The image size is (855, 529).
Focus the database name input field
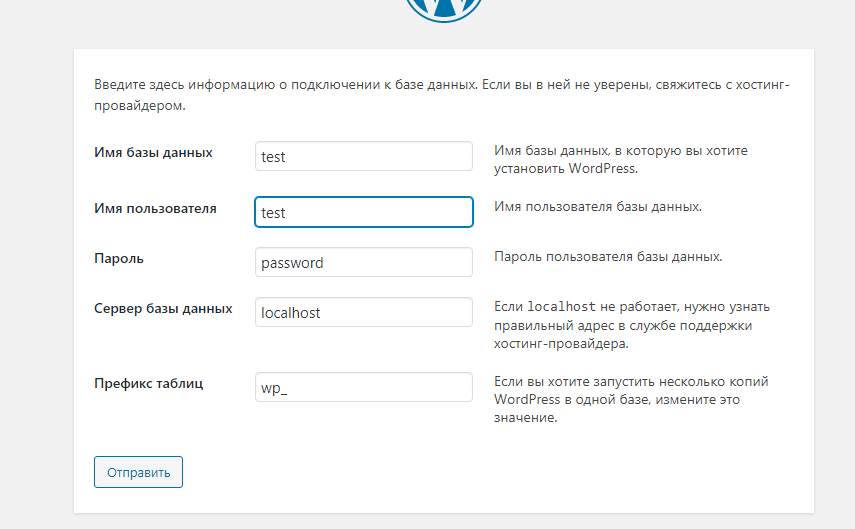364,156
